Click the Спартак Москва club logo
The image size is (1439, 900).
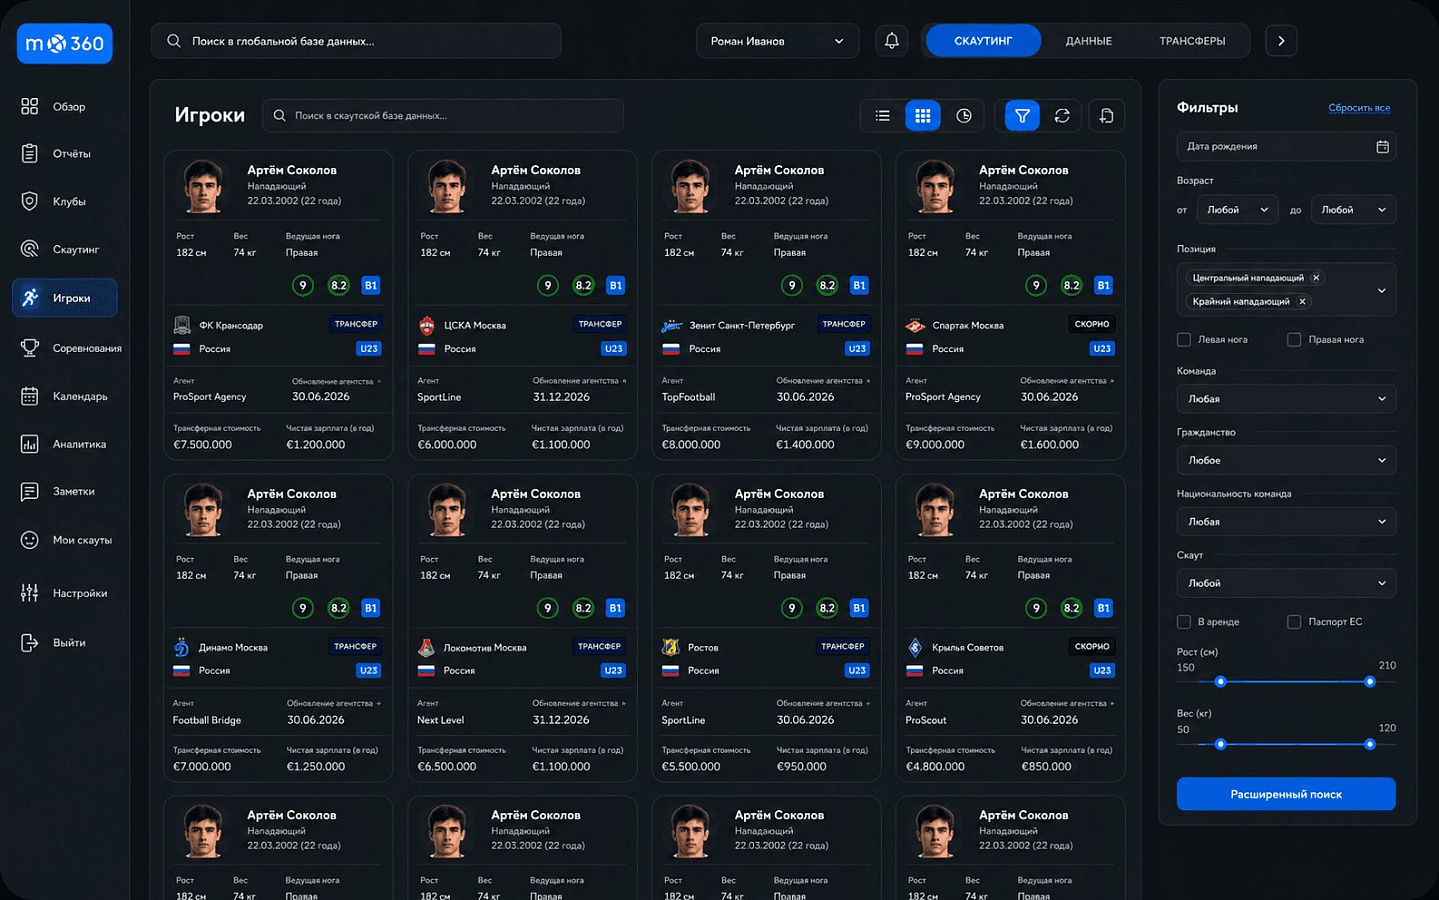point(915,325)
